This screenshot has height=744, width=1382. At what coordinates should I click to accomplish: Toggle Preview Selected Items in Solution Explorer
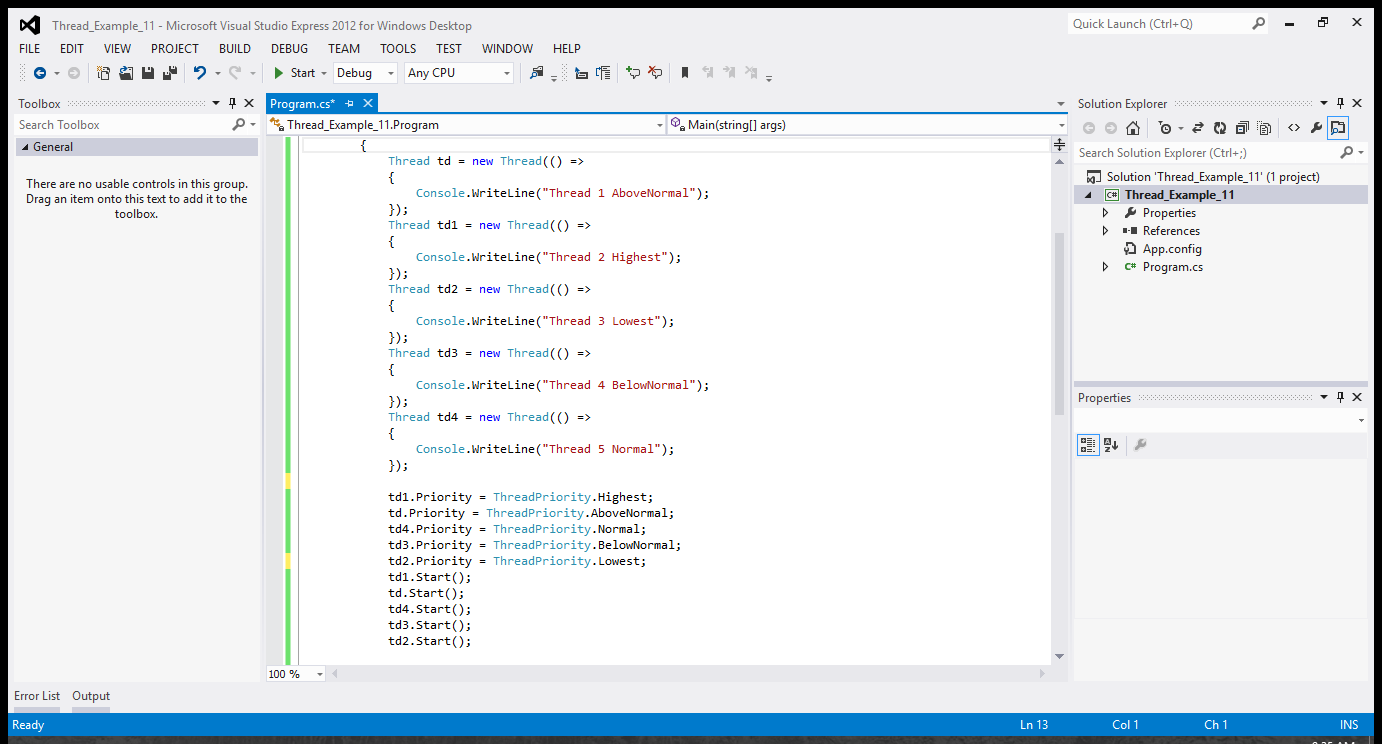tap(1338, 128)
